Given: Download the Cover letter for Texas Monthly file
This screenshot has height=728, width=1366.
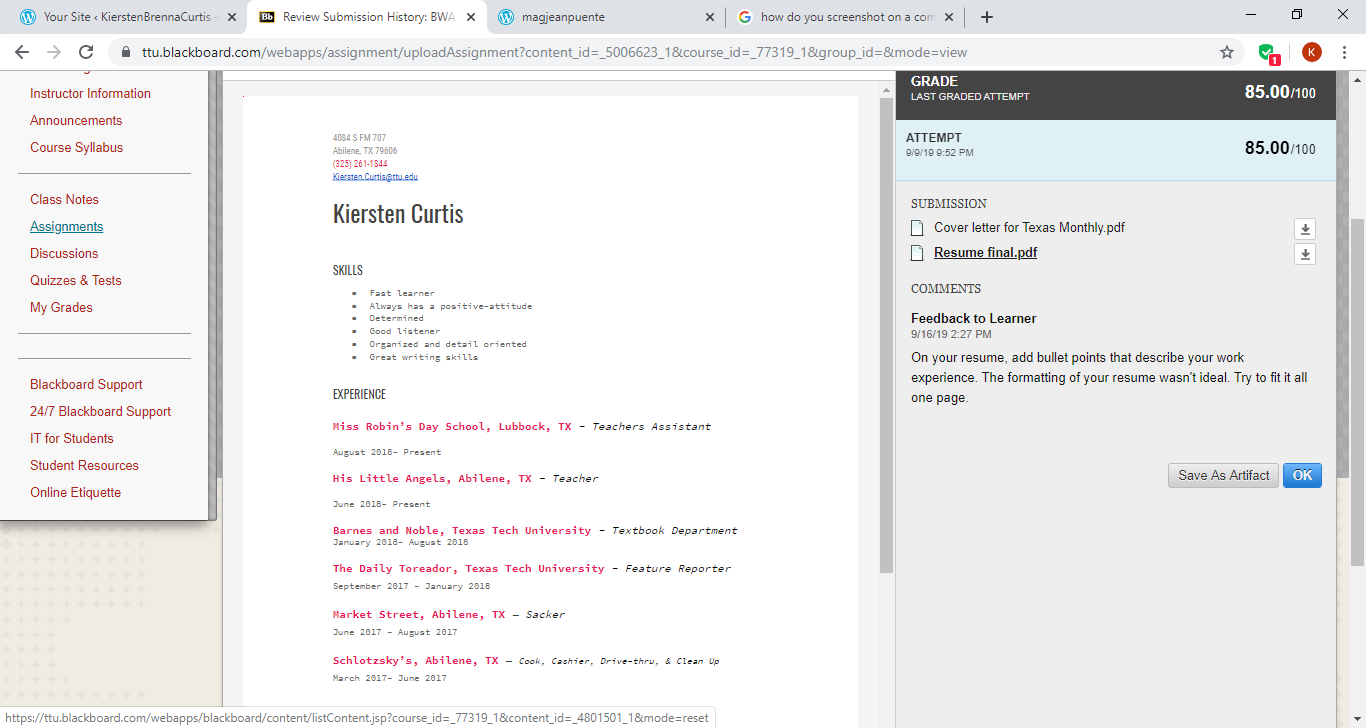Looking at the screenshot, I should tap(1304, 229).
